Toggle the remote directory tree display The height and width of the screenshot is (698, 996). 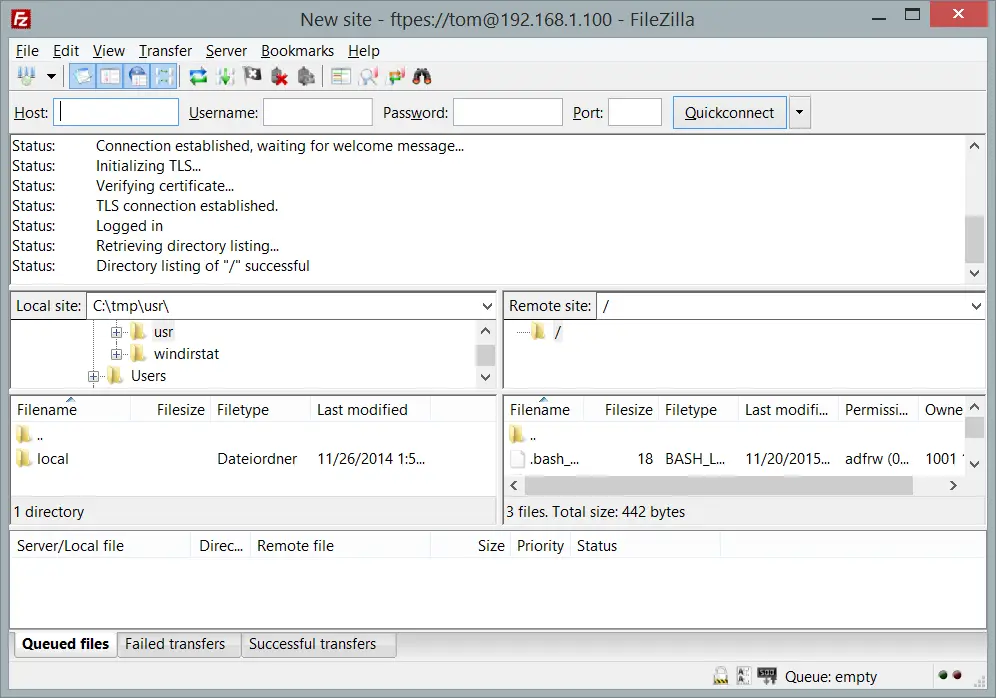[137, 77]
